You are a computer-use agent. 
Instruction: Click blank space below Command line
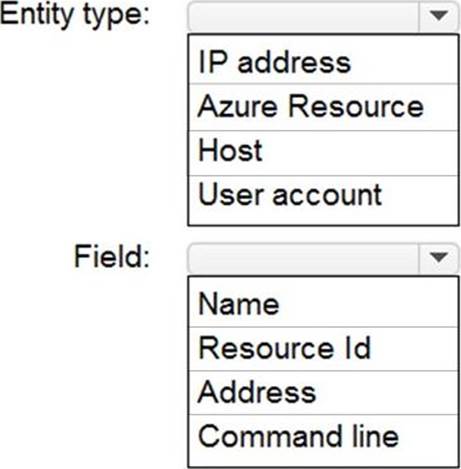coord(323,461)
